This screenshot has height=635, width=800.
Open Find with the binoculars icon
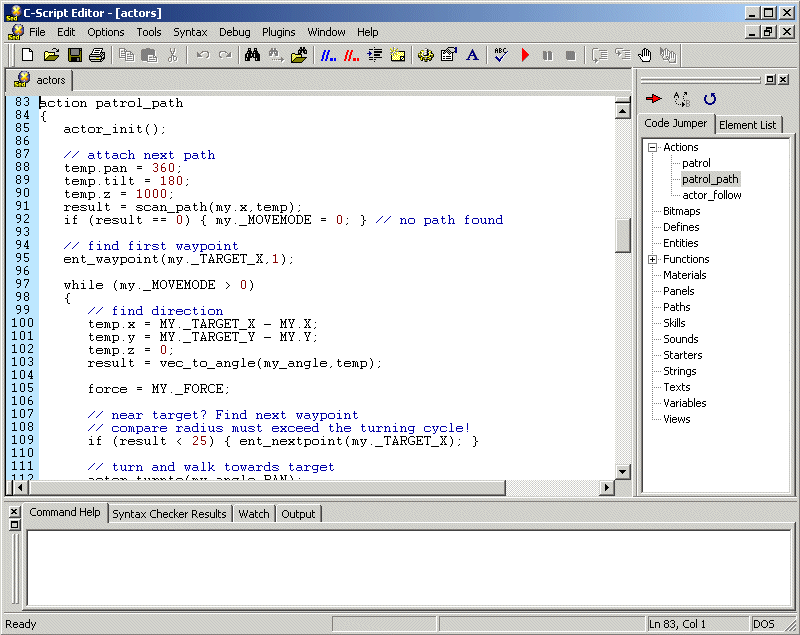pyautogui.click(x=252, y=55)
